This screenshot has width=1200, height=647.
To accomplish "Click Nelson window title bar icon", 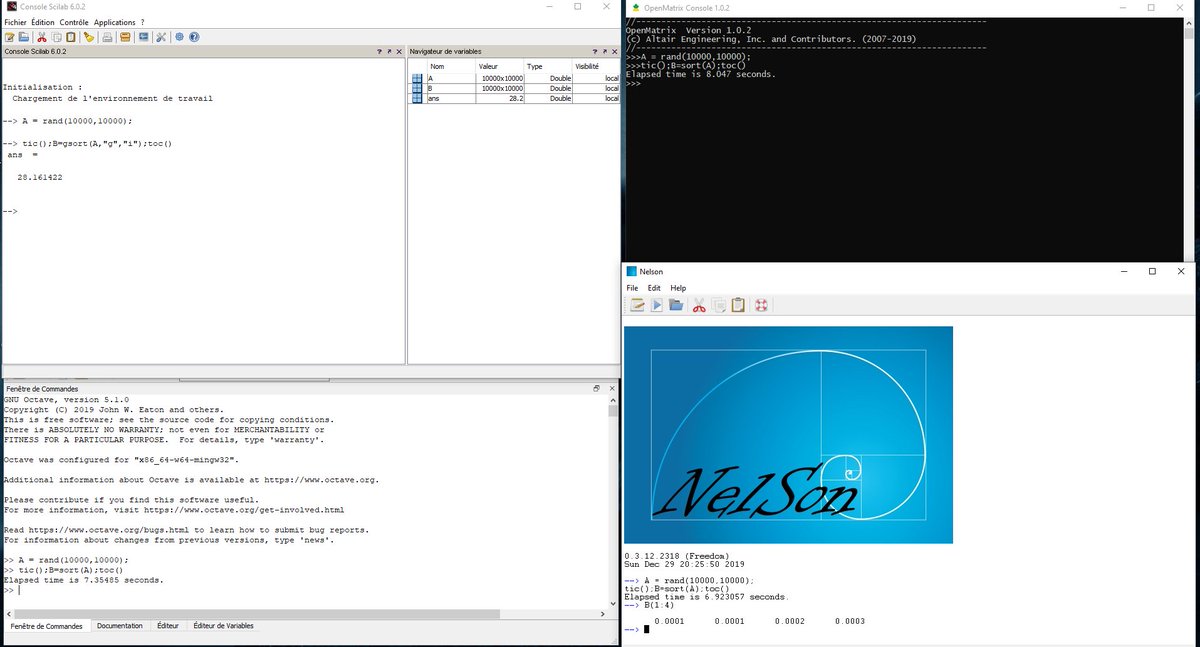I will tap(631, 271).
